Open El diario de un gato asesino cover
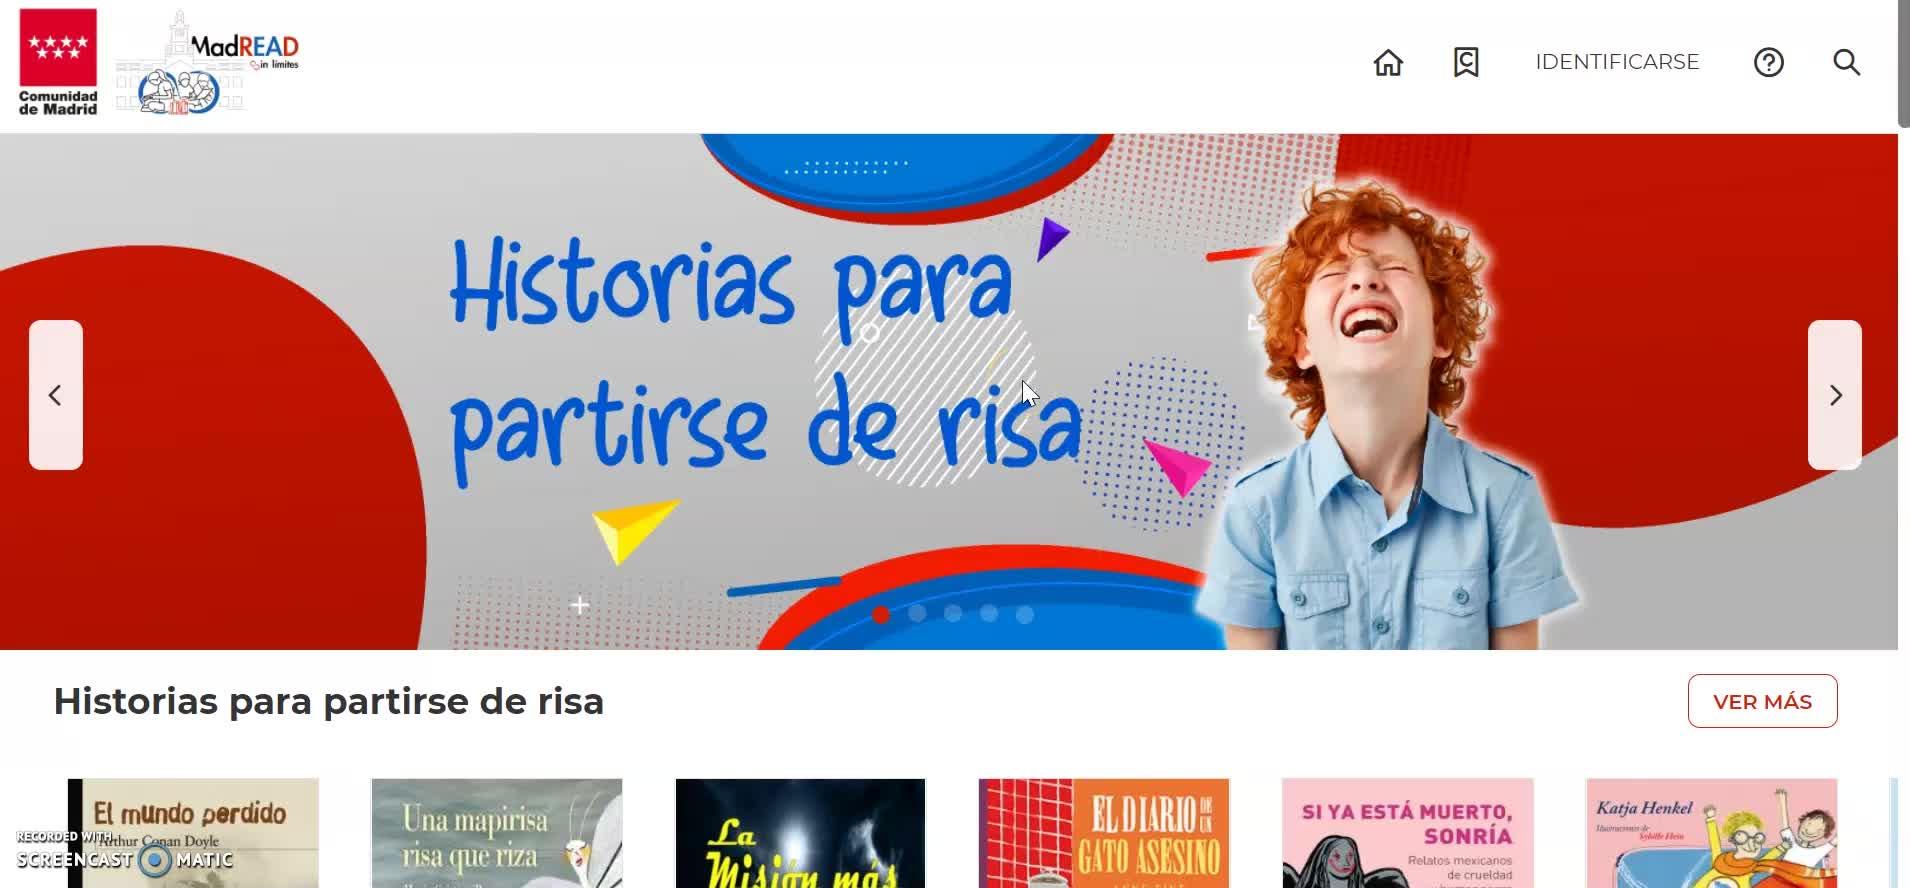The width and height of the screenshot is (1910, 888). coord(1104,833)
